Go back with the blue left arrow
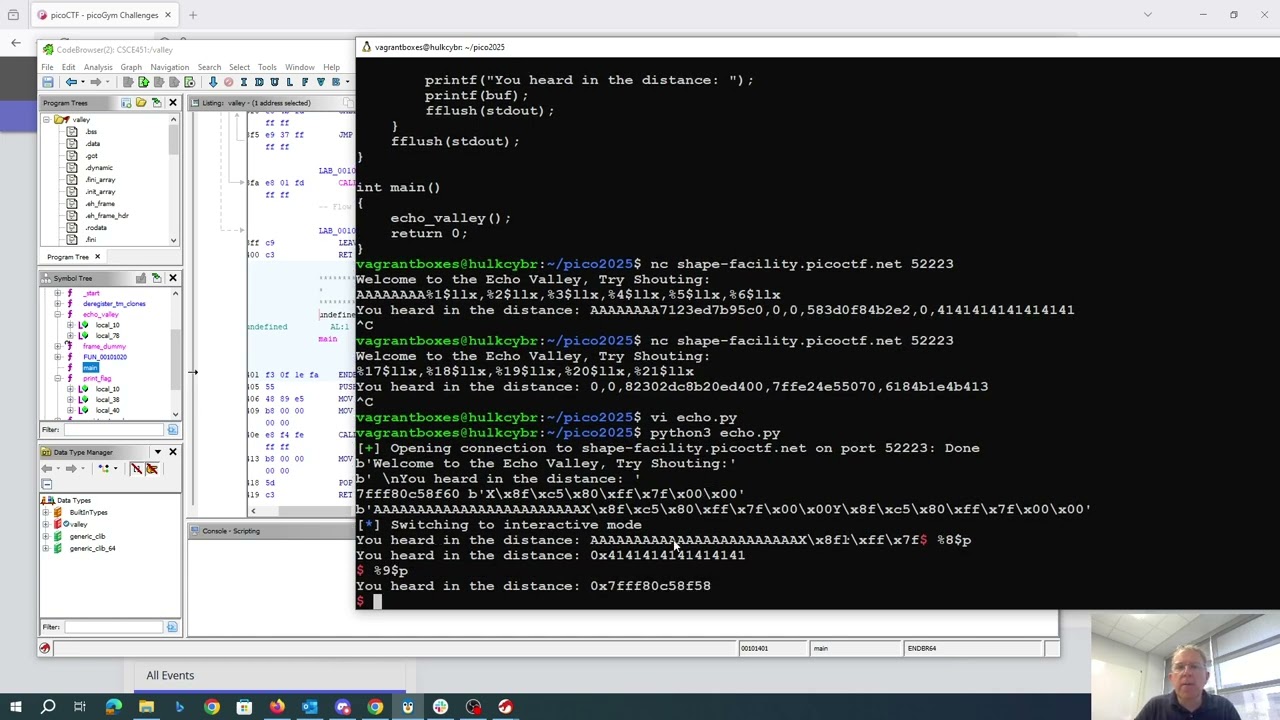1280x720 pixels. tap(71, 82)
